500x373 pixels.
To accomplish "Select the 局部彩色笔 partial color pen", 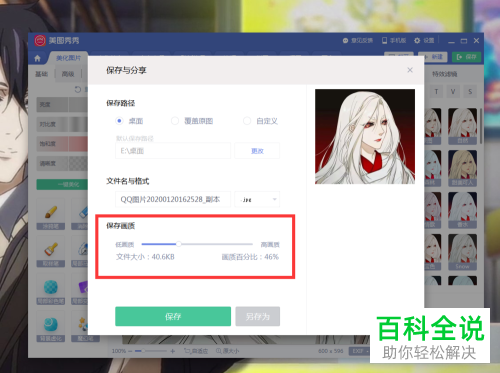I will point(51,289).
